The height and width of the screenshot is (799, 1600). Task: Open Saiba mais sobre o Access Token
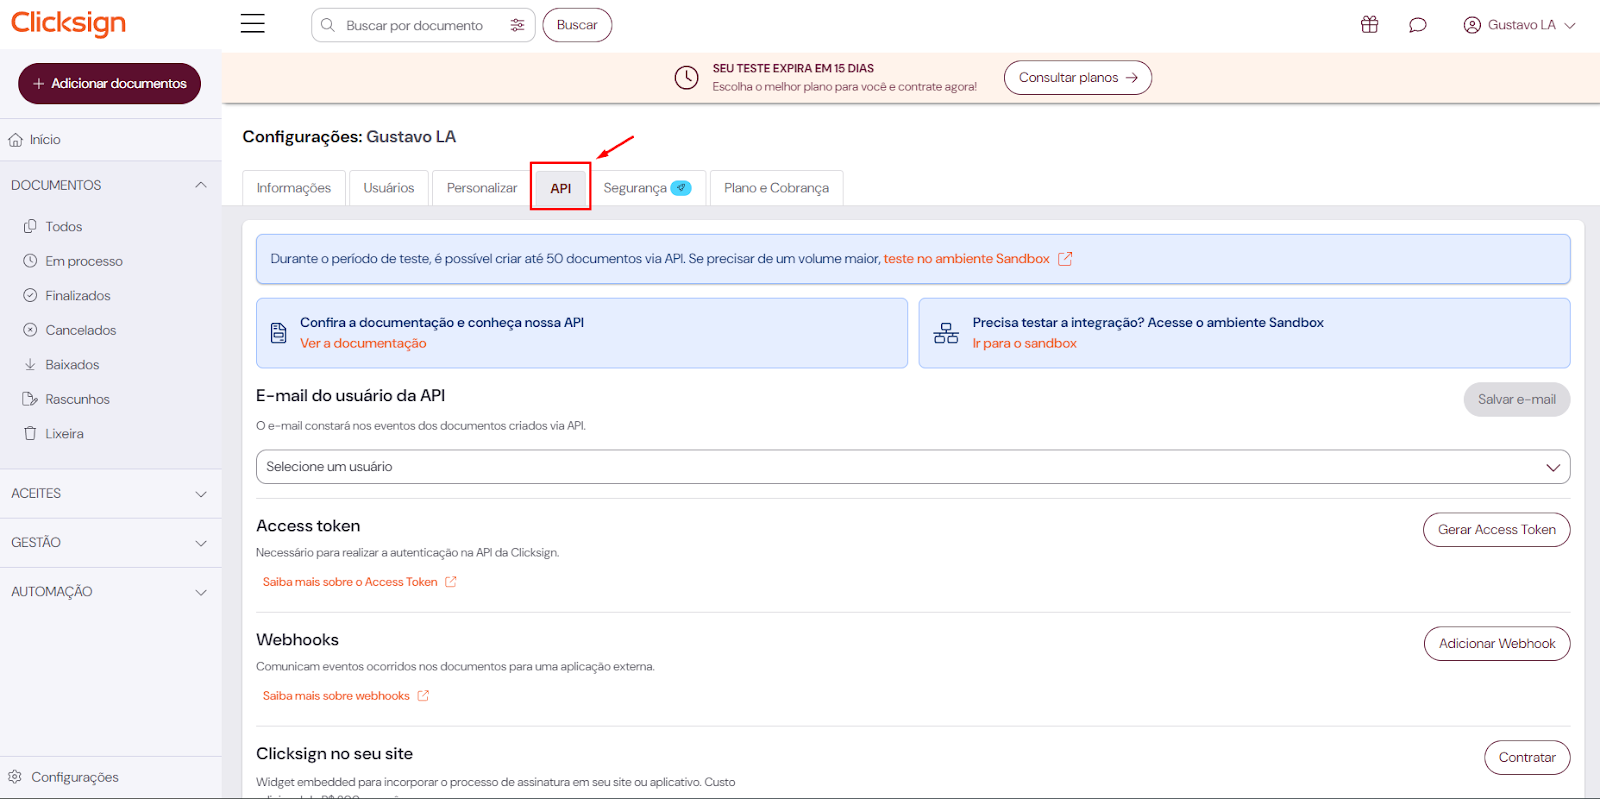click(x=350, y=582)
